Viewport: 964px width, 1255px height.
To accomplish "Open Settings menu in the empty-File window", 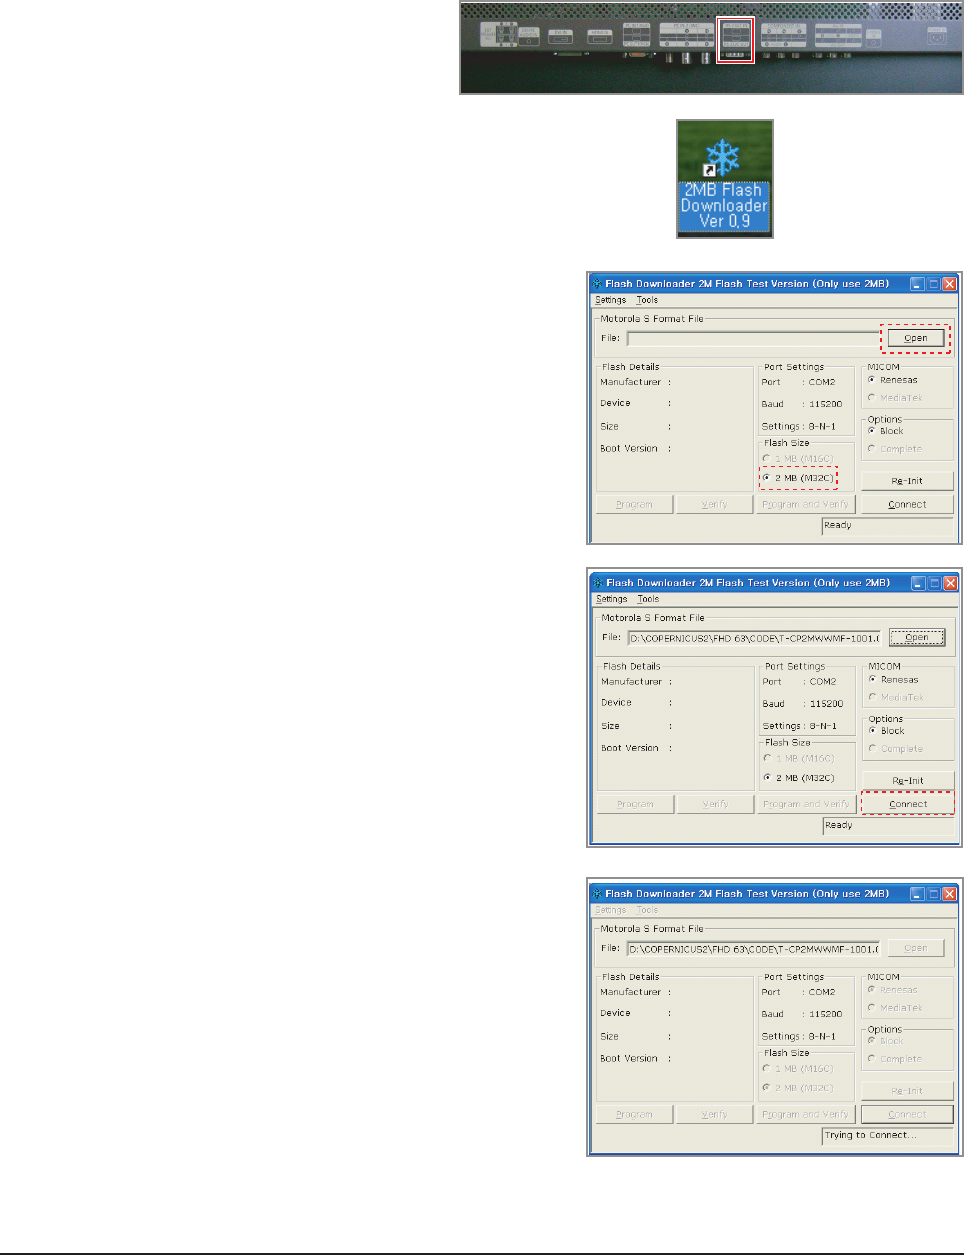I will tap(610, 300).
